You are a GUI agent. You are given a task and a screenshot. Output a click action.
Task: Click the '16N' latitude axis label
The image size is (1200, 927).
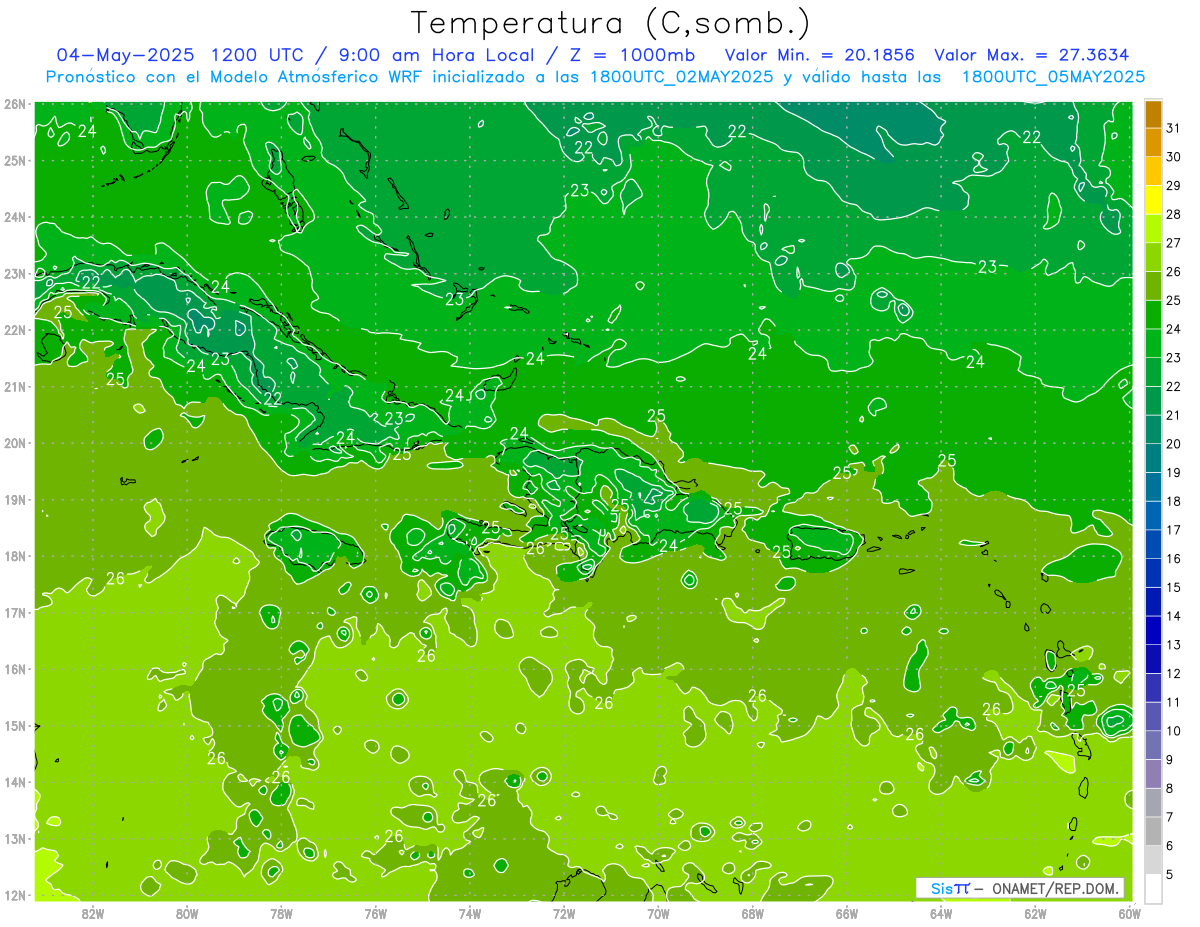click(15, 669)
